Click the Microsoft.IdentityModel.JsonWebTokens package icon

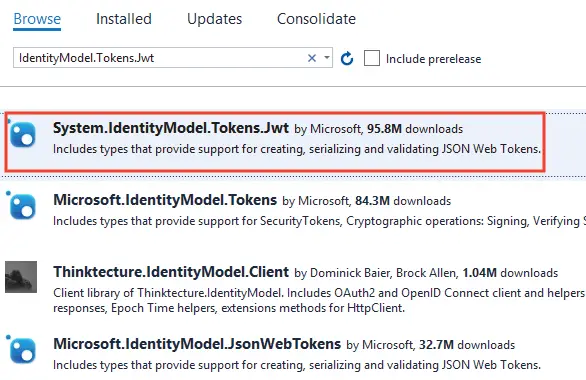pos(23,350)
